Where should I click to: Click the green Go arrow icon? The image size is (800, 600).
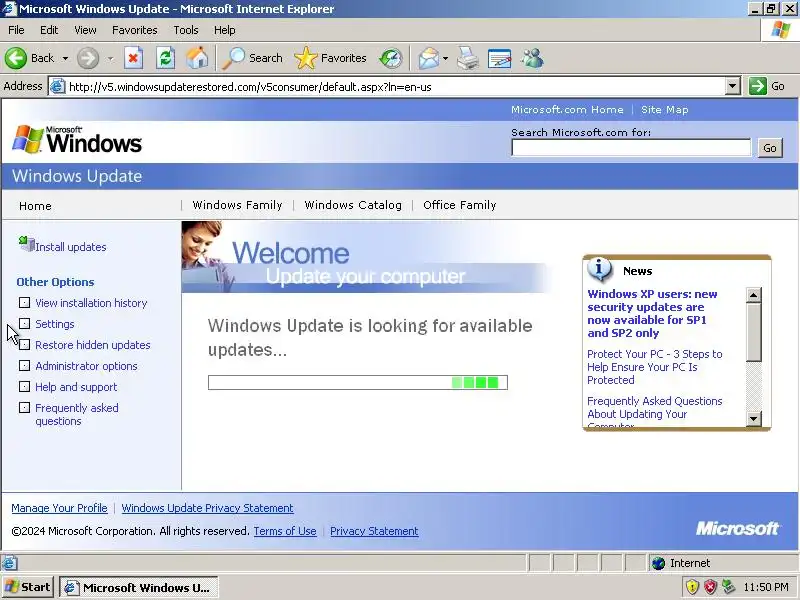(758, 86)
